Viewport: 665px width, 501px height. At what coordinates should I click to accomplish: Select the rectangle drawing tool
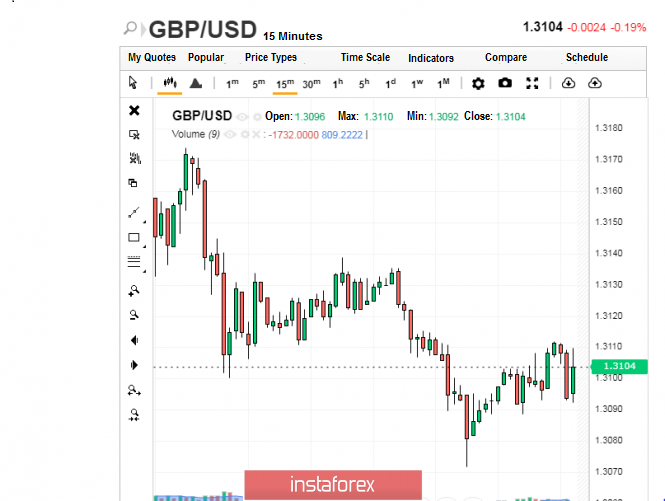pyautogui.click(x=134, y=238)
